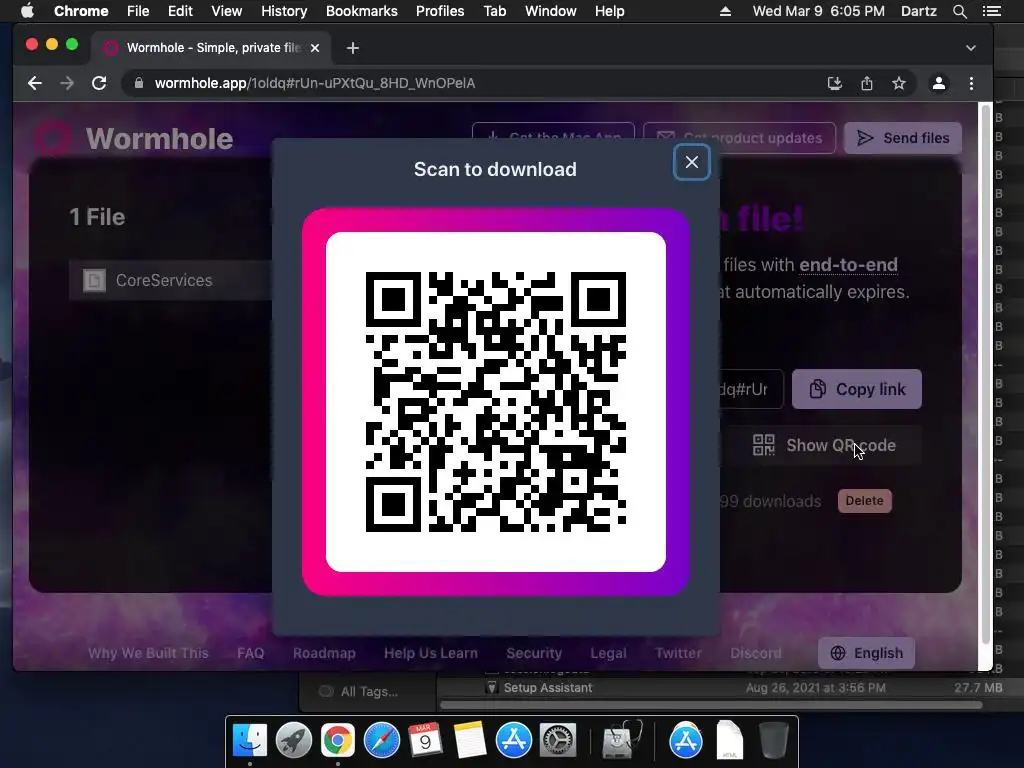The image size is (1024, 768).
Task: Open Chrome three-dot menu
Action: point(971,83)
